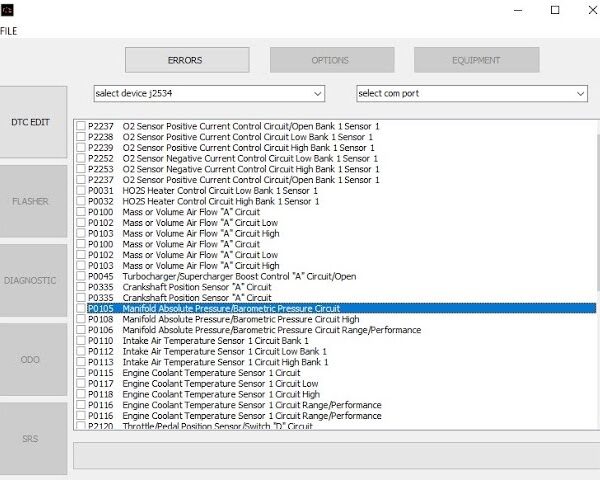Image resolution: width=600 pixels, height=480 pixels.
Task: Tick P0112 Intake Air Temperature Low checkbox
Action: click(x=81, y=351)
